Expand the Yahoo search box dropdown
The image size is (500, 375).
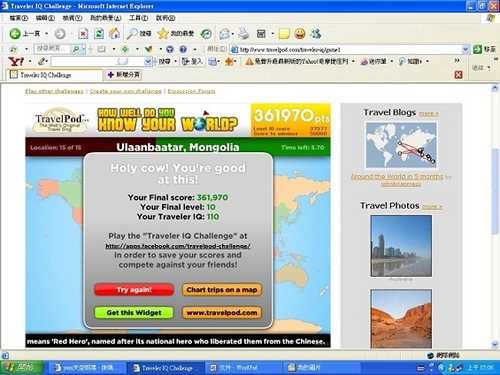(x=148, y=61)
